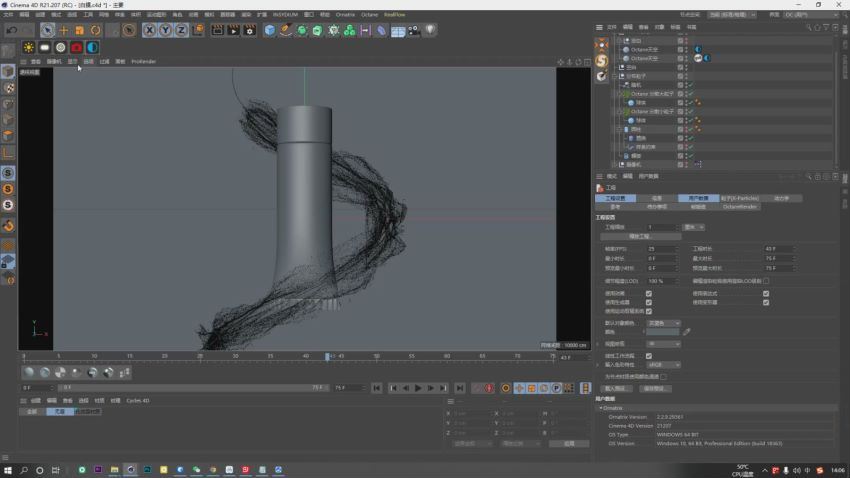
Task: Open the layout dropdown at top right
Action: 811,15
